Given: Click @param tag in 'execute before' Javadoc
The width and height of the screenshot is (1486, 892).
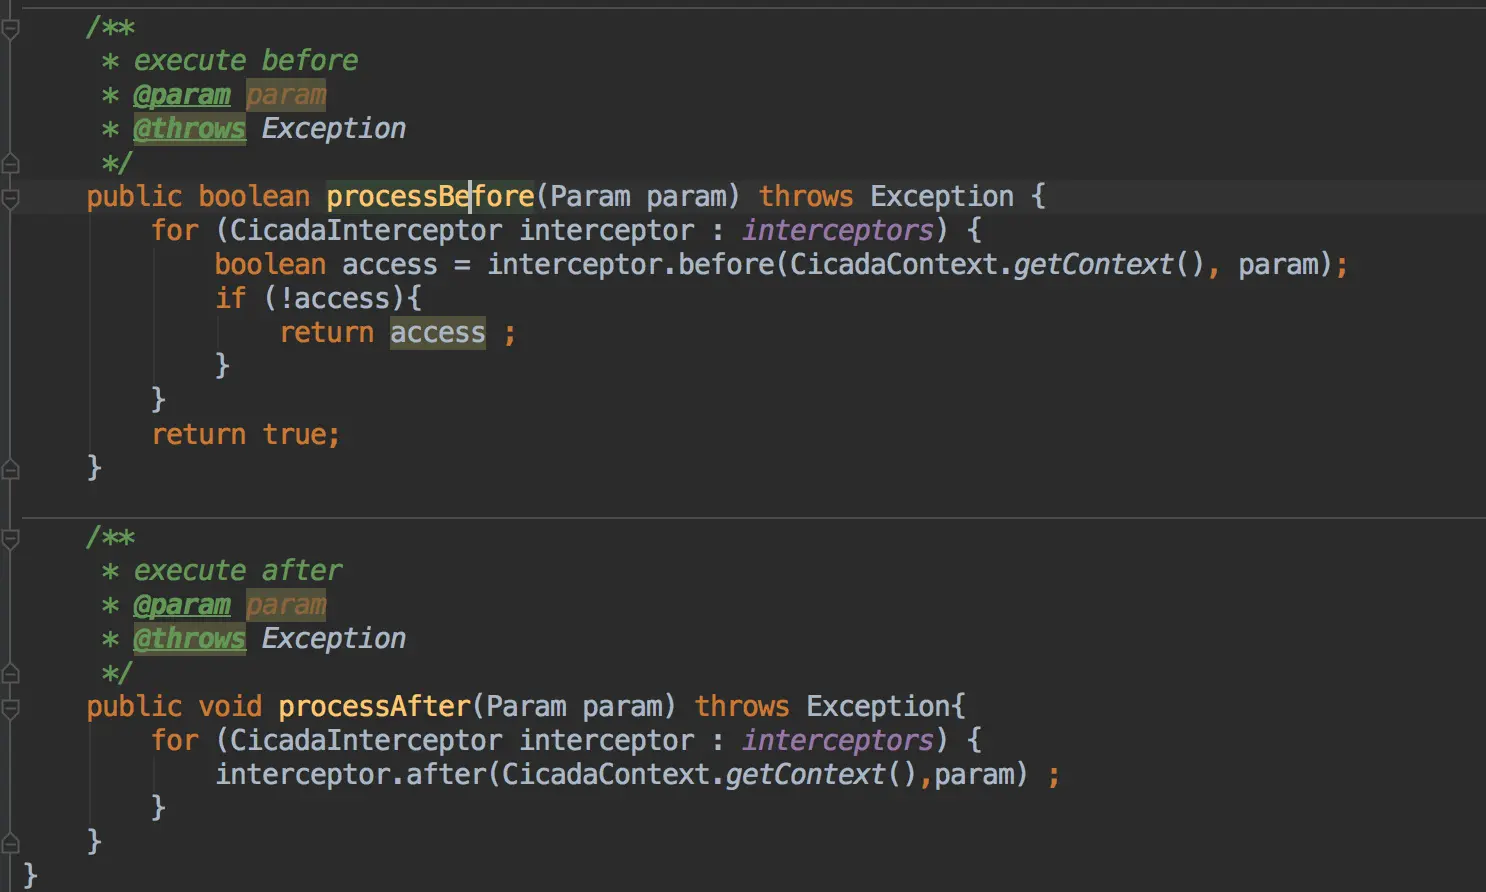Looking at the screenshot, I should click(x=182, y=95).
